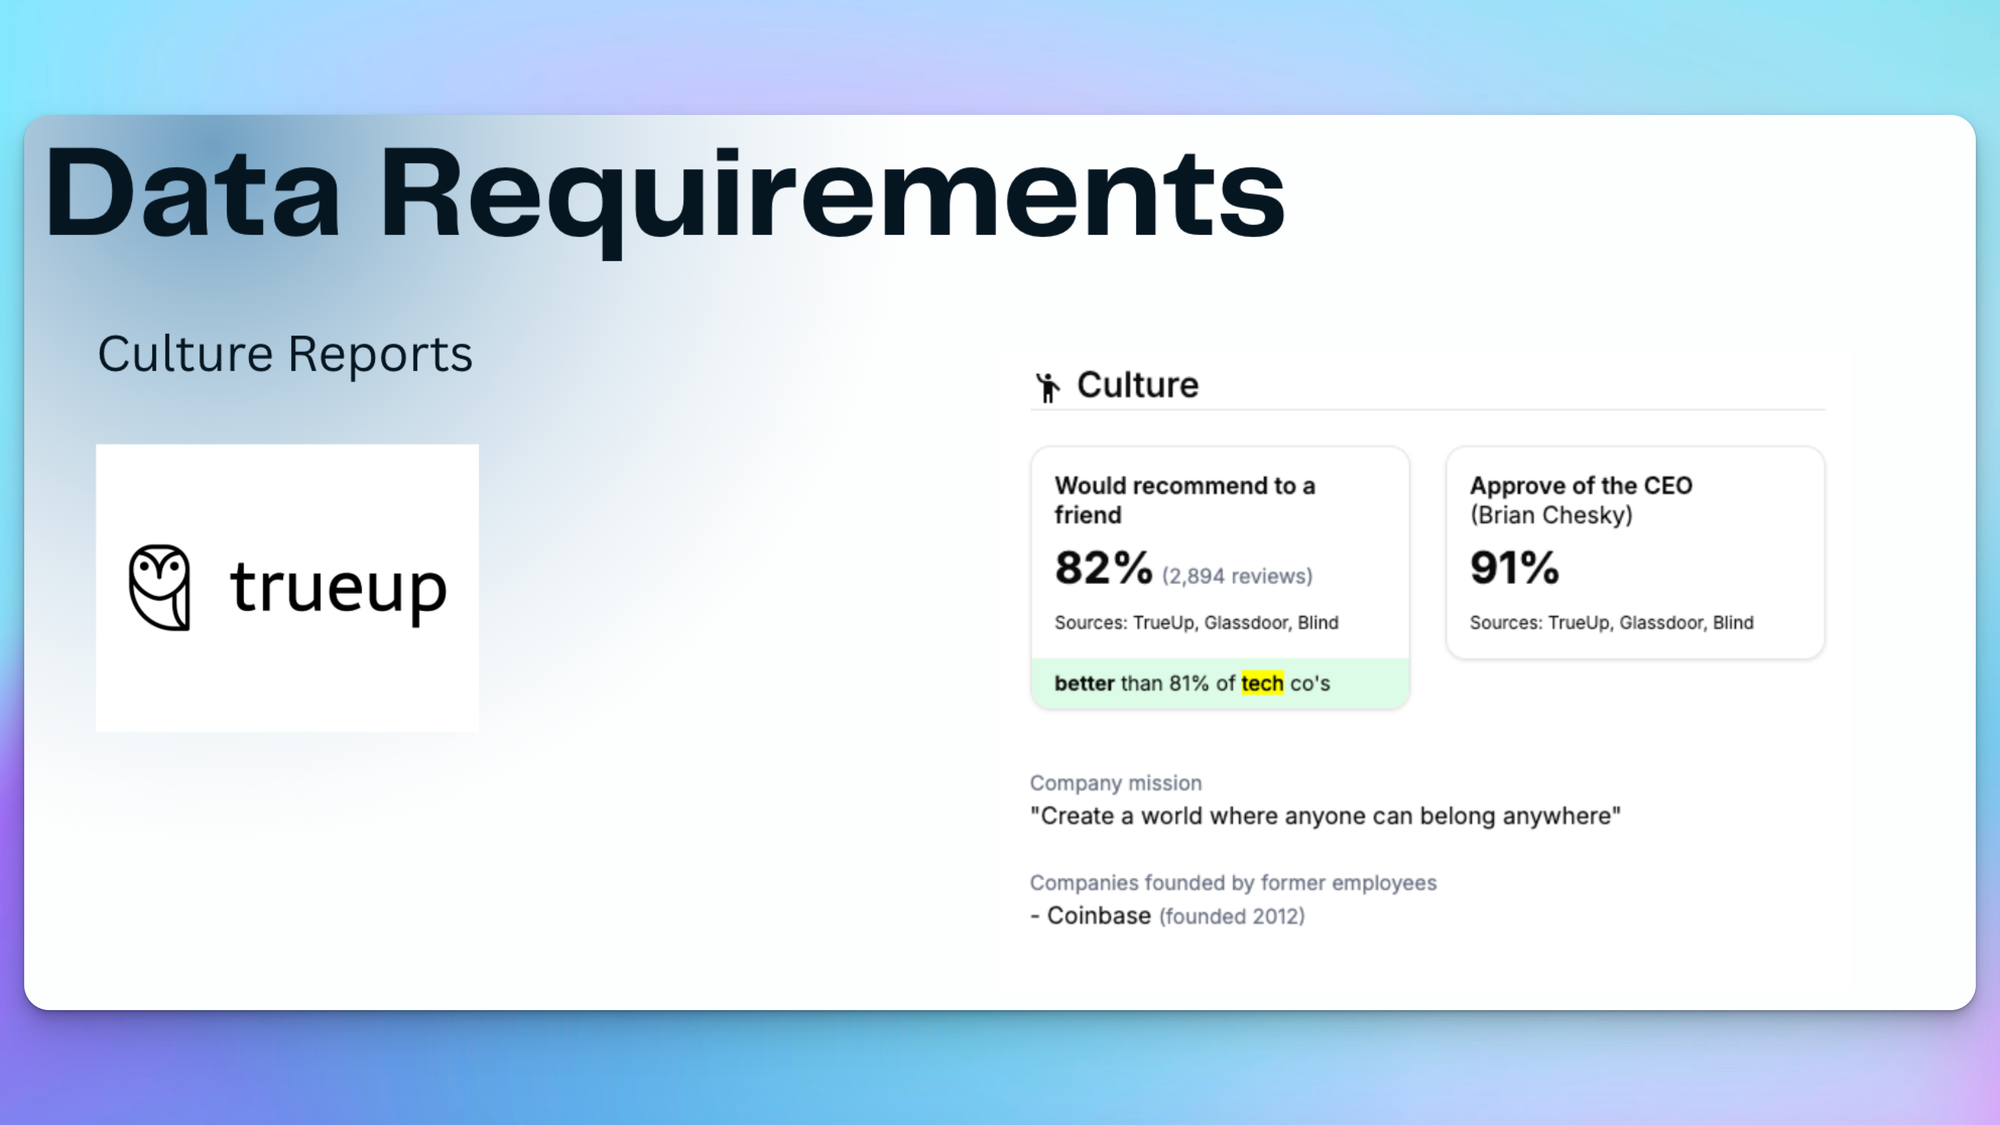Click sources line under the 82% rating
The width and height of the screenshot is (2000, 1125).
pos(1196,622)
